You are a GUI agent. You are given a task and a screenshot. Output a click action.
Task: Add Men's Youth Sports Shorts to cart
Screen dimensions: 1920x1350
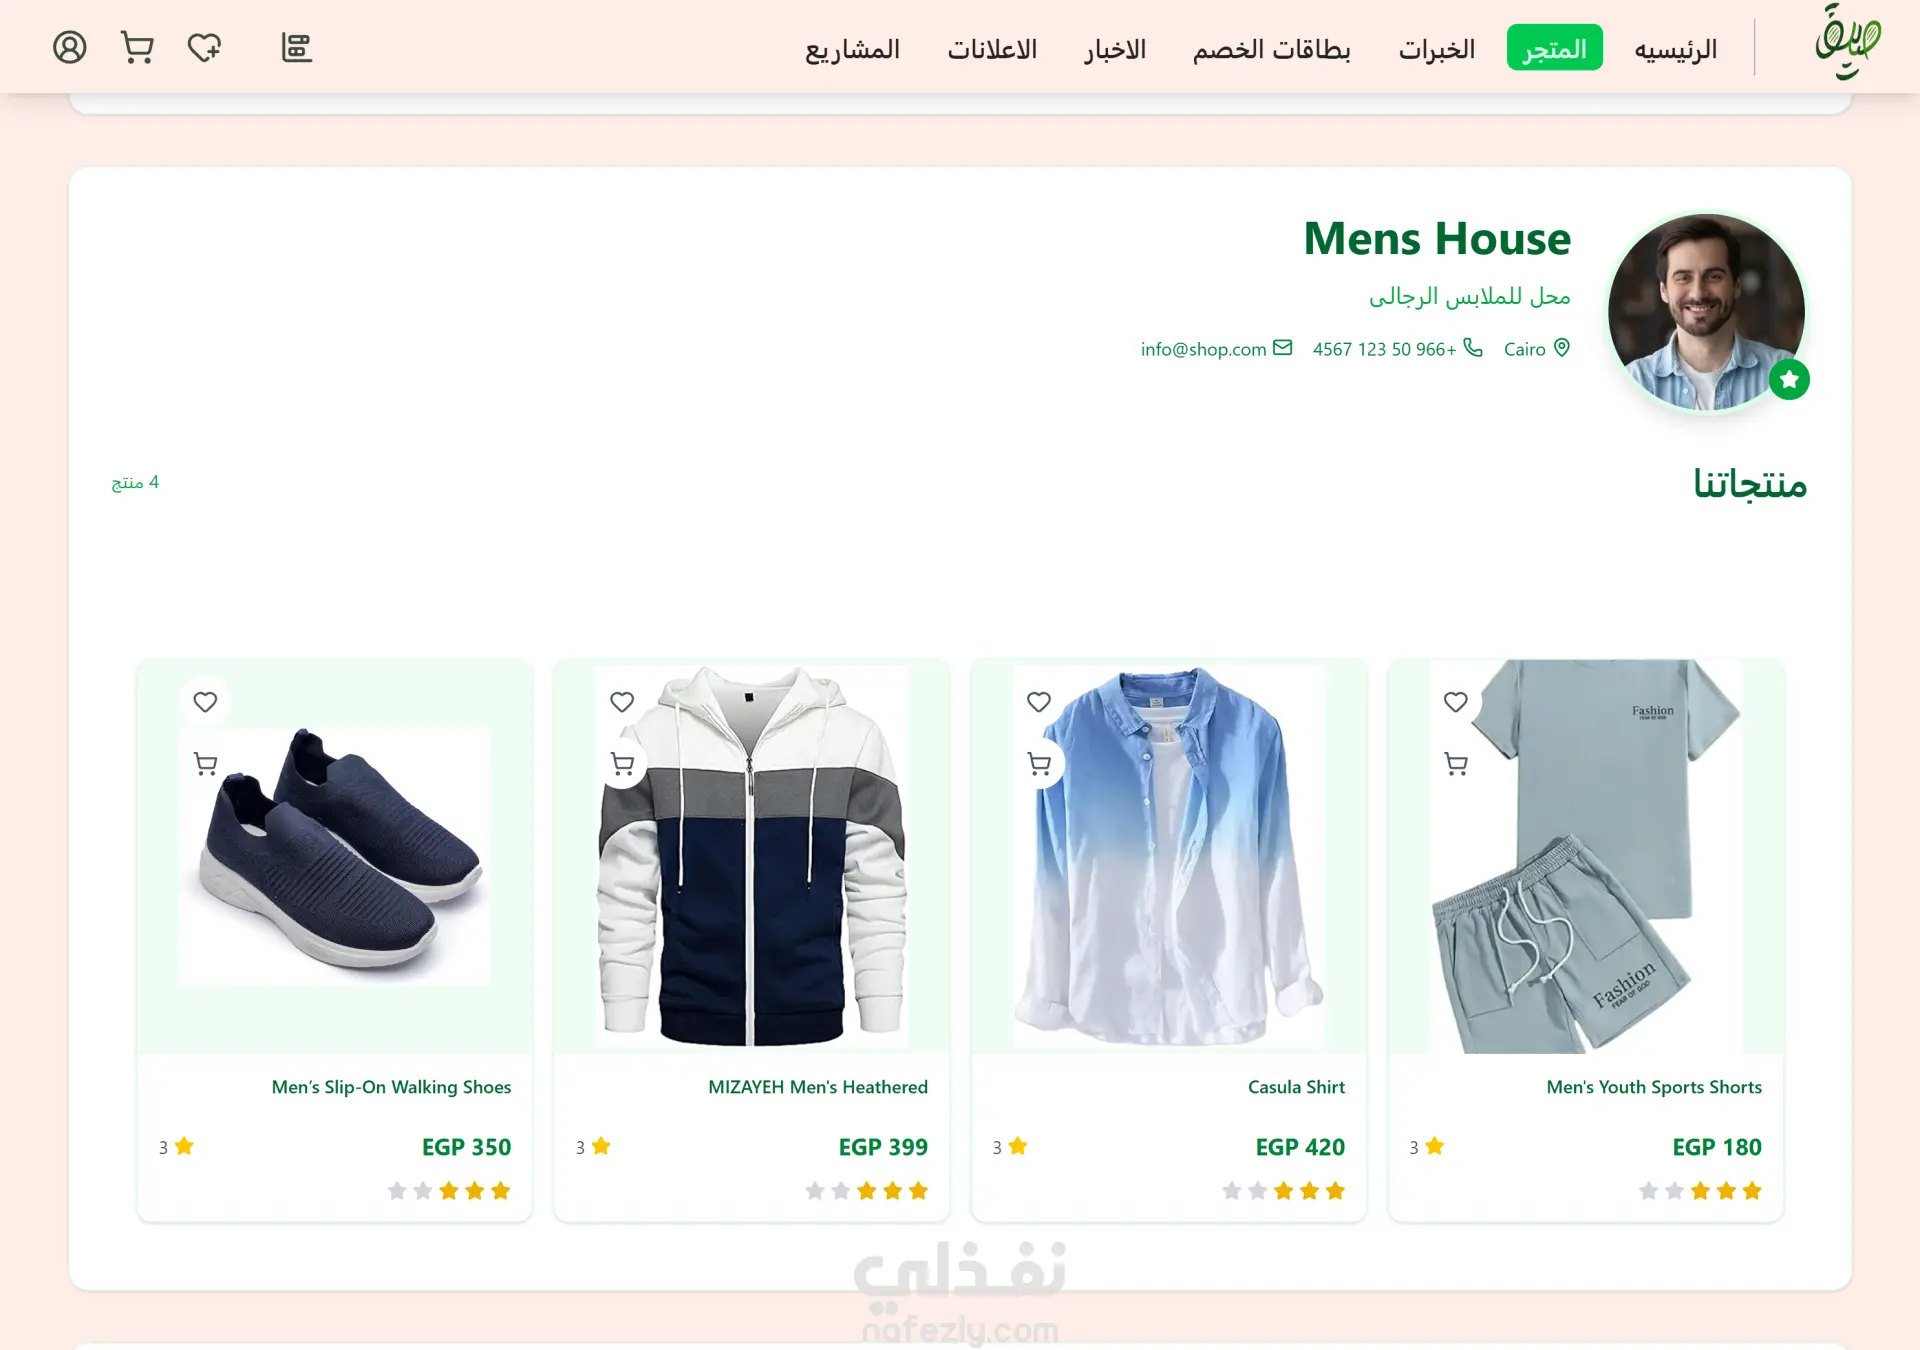(1456, 764)
